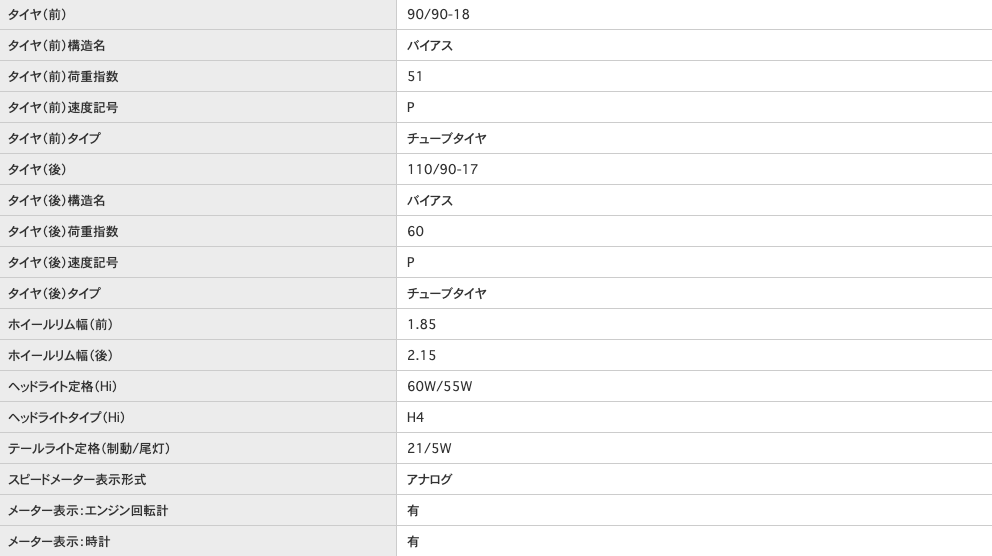
Task: Click the tail light value 21/5W
Action: pos(429,449)
